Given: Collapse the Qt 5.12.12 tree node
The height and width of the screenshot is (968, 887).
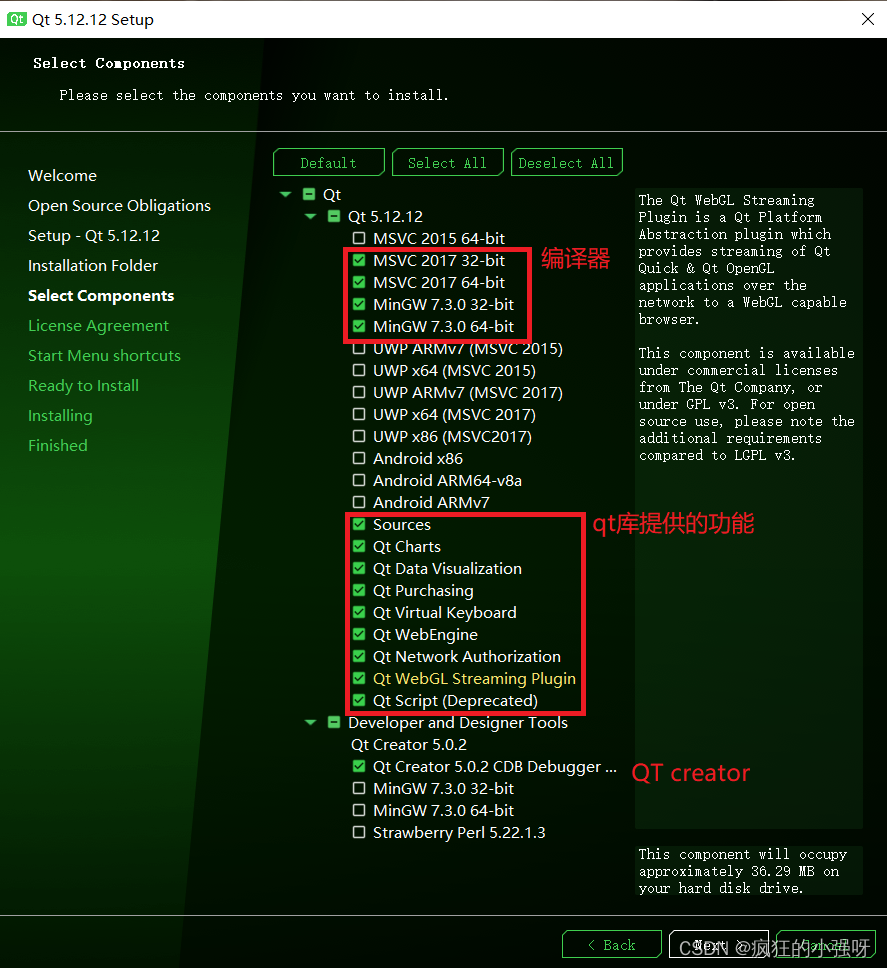Looking at the screenshot, I should click(310, 217).
